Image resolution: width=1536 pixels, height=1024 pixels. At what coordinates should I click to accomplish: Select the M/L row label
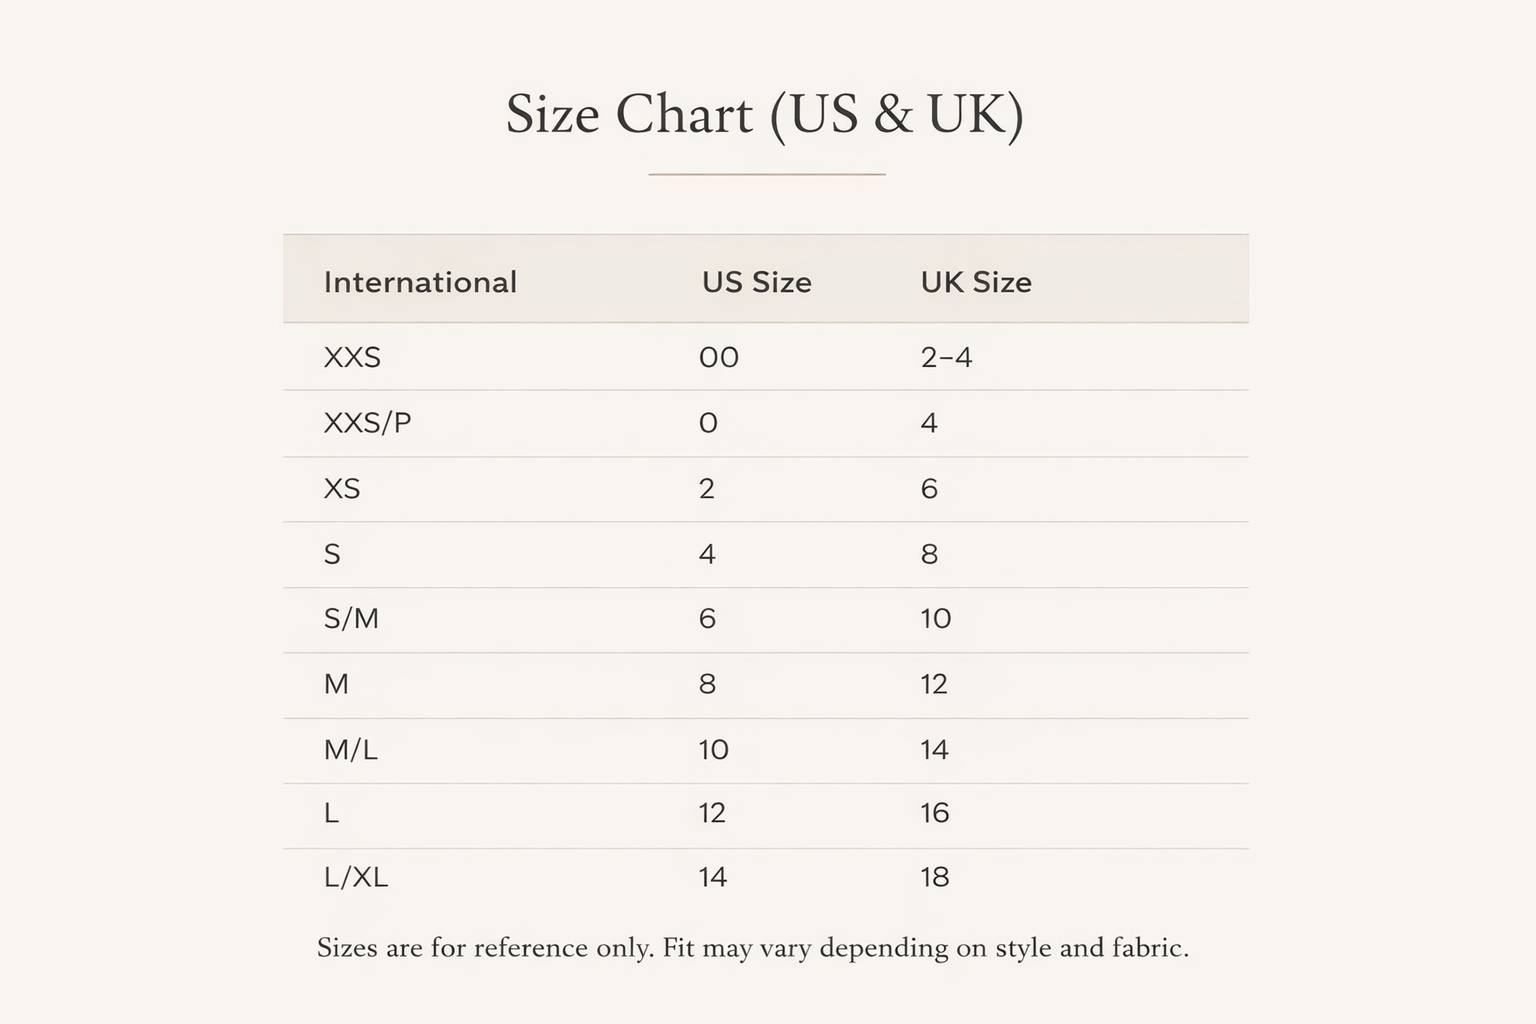coord(351,750)
